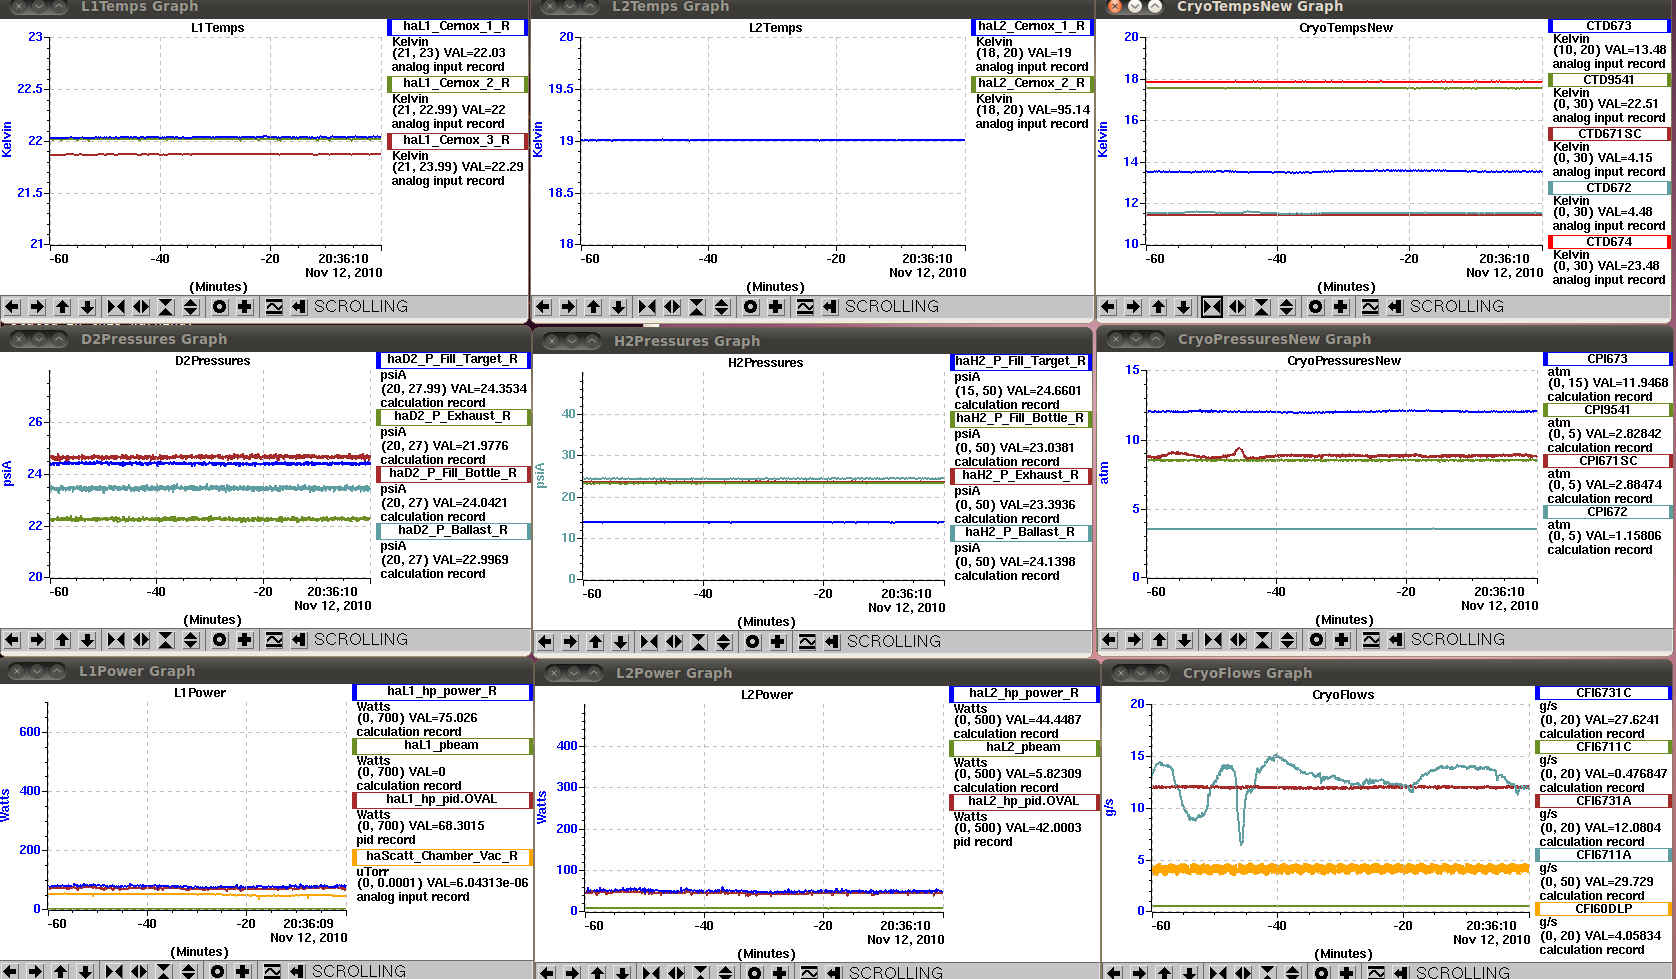Click highlighted compress-time icon in CryoTempsNew toolbar
This screenshot has width=1676, height=979.
click(1212, 307)
